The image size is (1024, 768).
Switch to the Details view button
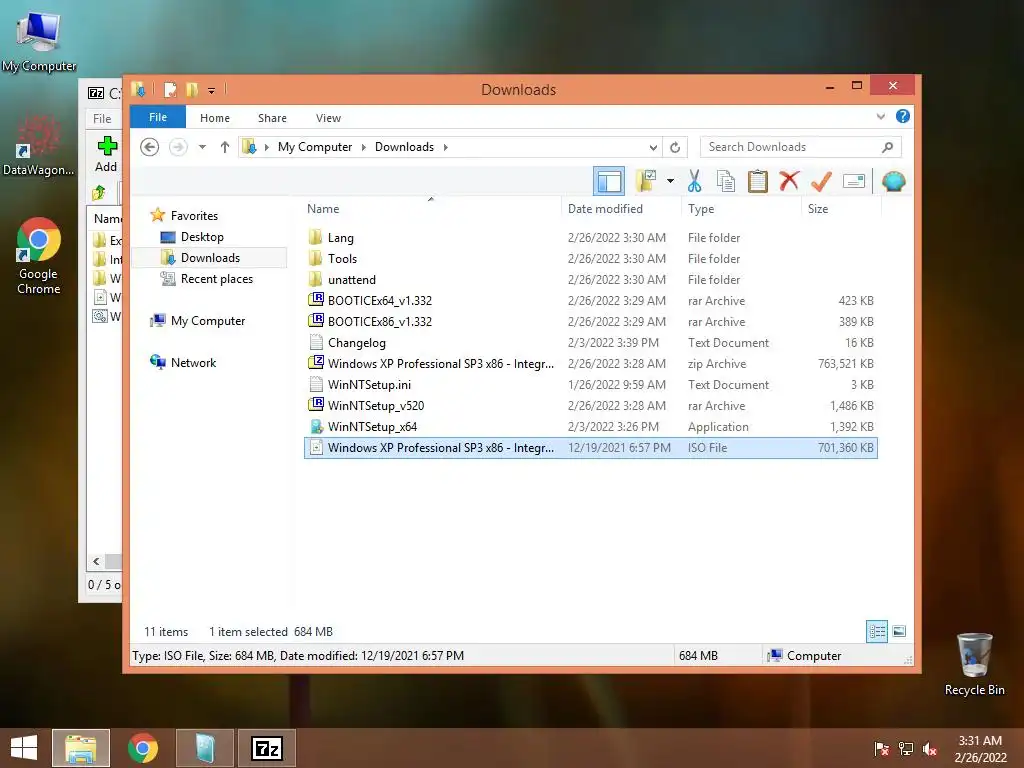[877, 631]
